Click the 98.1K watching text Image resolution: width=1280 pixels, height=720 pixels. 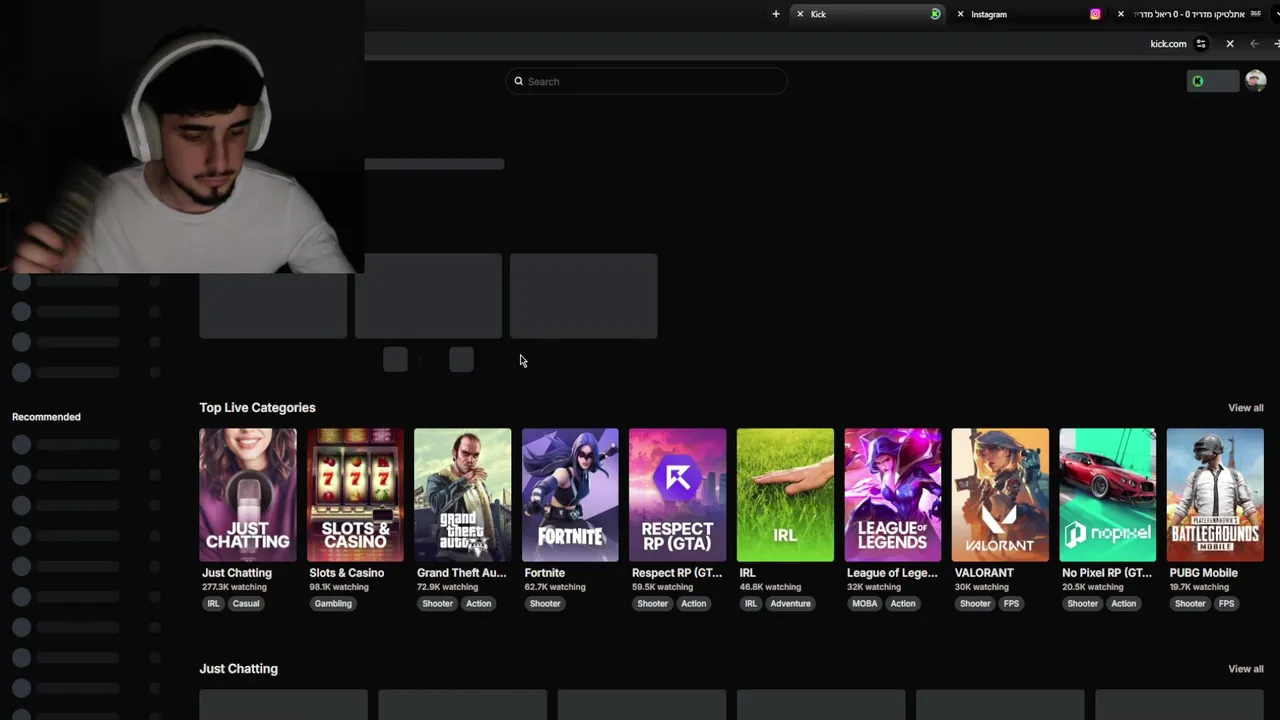pos(339,588)
